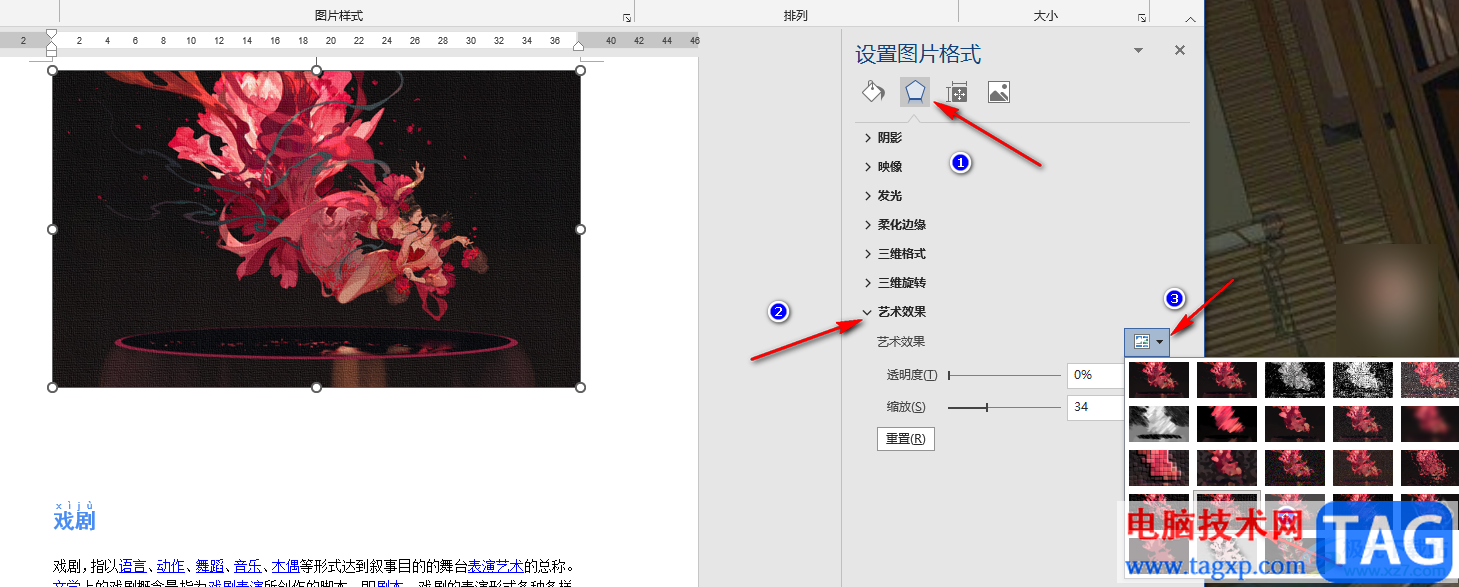This screenshot has height=587, width=1459.
Task: Follow the 木偶 hyperlink
Action: coord(285,566)
